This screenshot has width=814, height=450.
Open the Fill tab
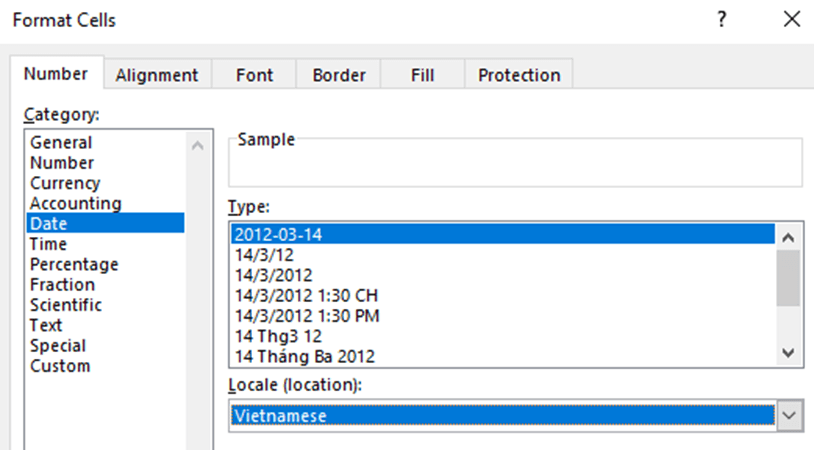click(422, 75)
